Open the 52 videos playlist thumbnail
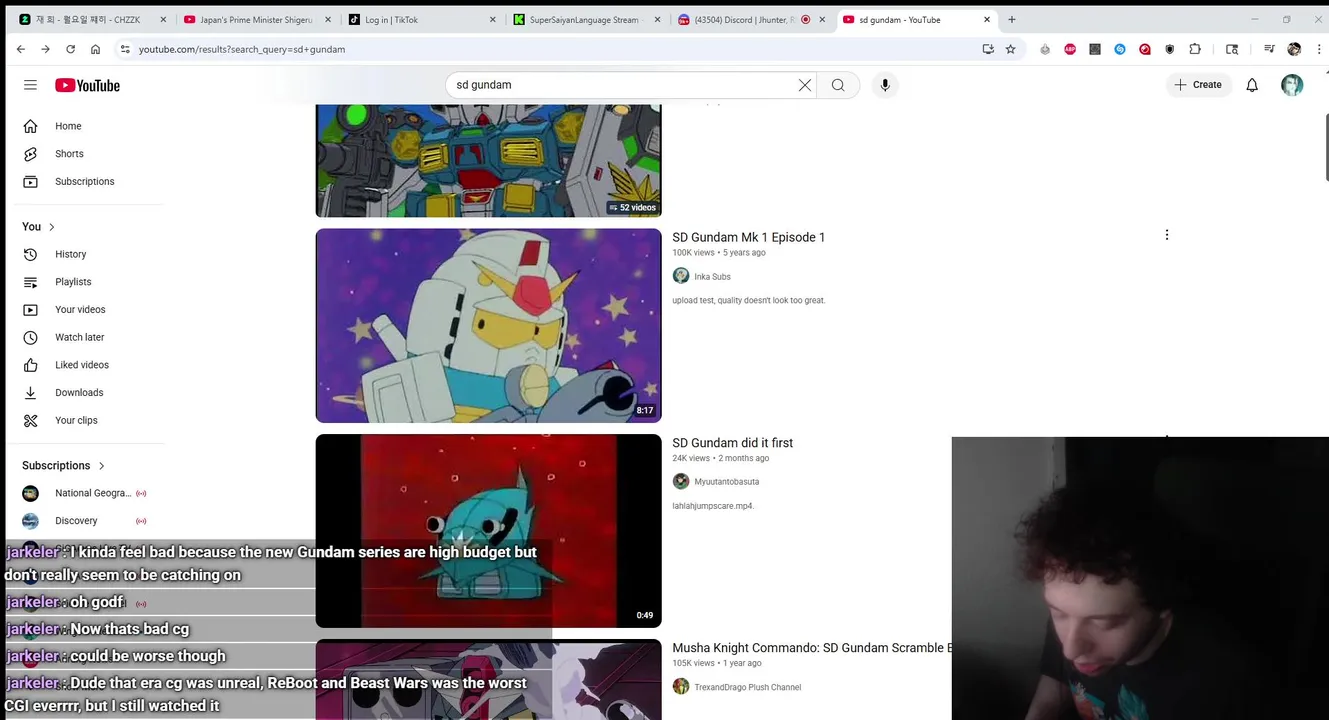Viewport: 1329px width, 720px height. tap(488, 160)
